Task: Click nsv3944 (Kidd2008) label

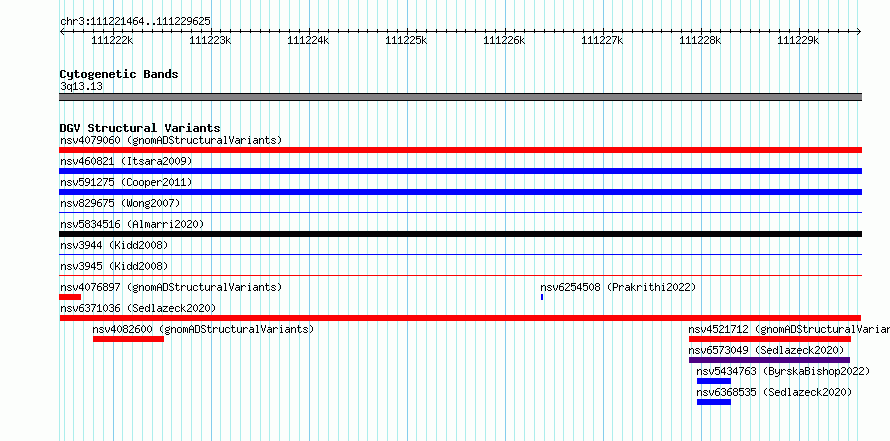Action: click(114, 245)
